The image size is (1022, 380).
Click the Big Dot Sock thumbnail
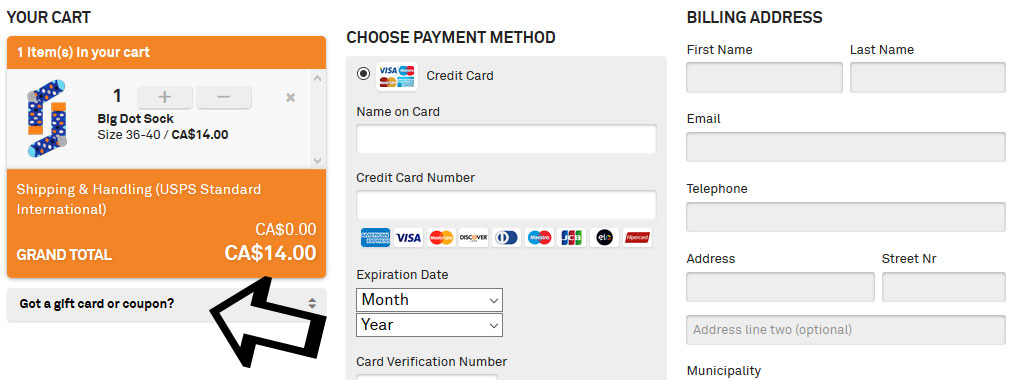46,119
